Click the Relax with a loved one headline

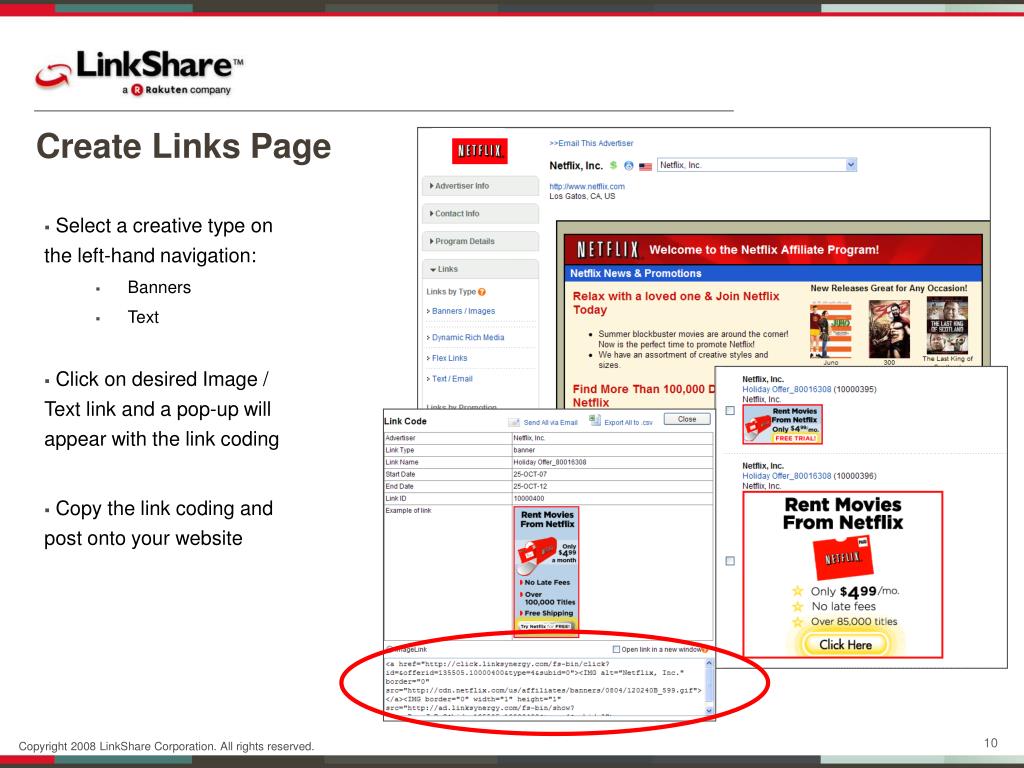676,302
